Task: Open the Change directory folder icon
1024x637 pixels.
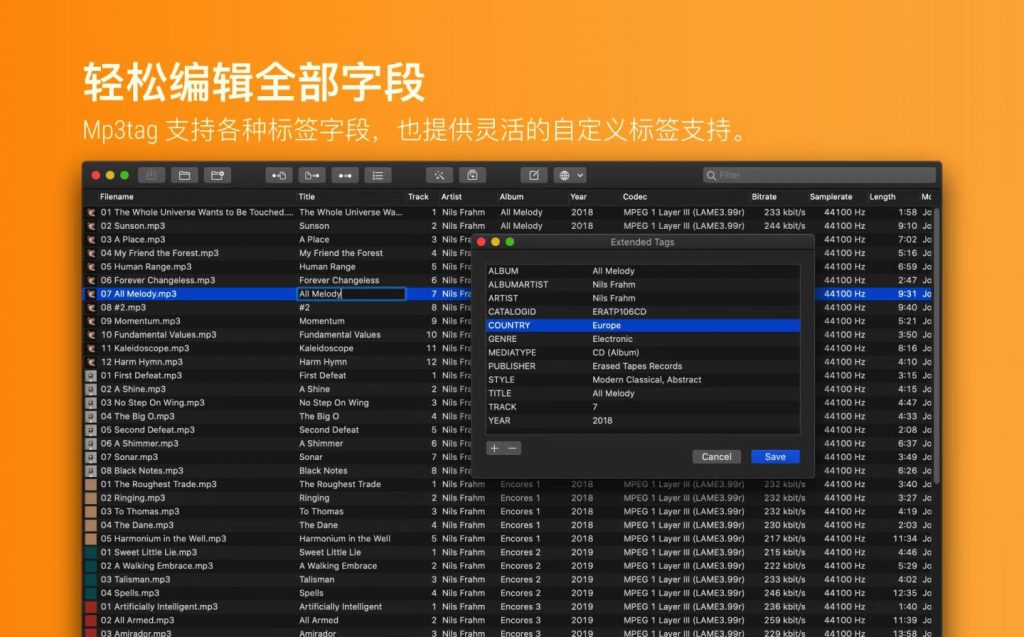Action: [x=185, y=175]
